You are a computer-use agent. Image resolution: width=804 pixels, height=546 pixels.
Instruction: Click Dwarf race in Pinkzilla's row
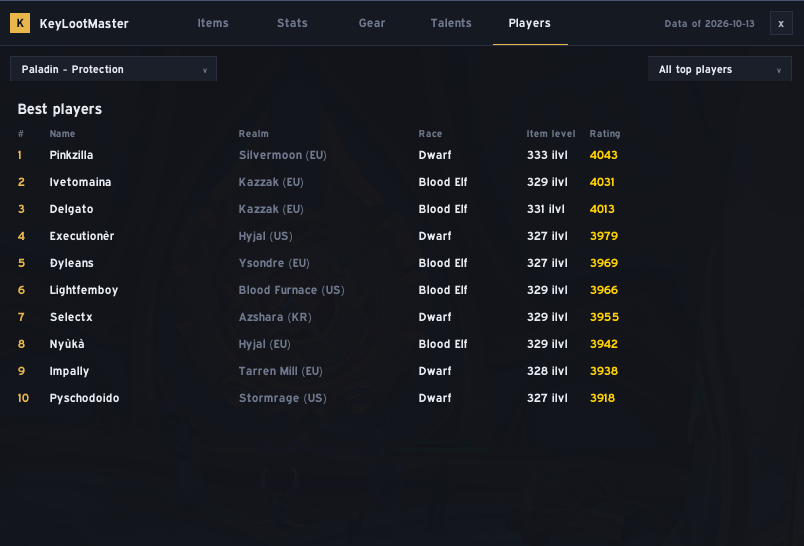[435, 155]
